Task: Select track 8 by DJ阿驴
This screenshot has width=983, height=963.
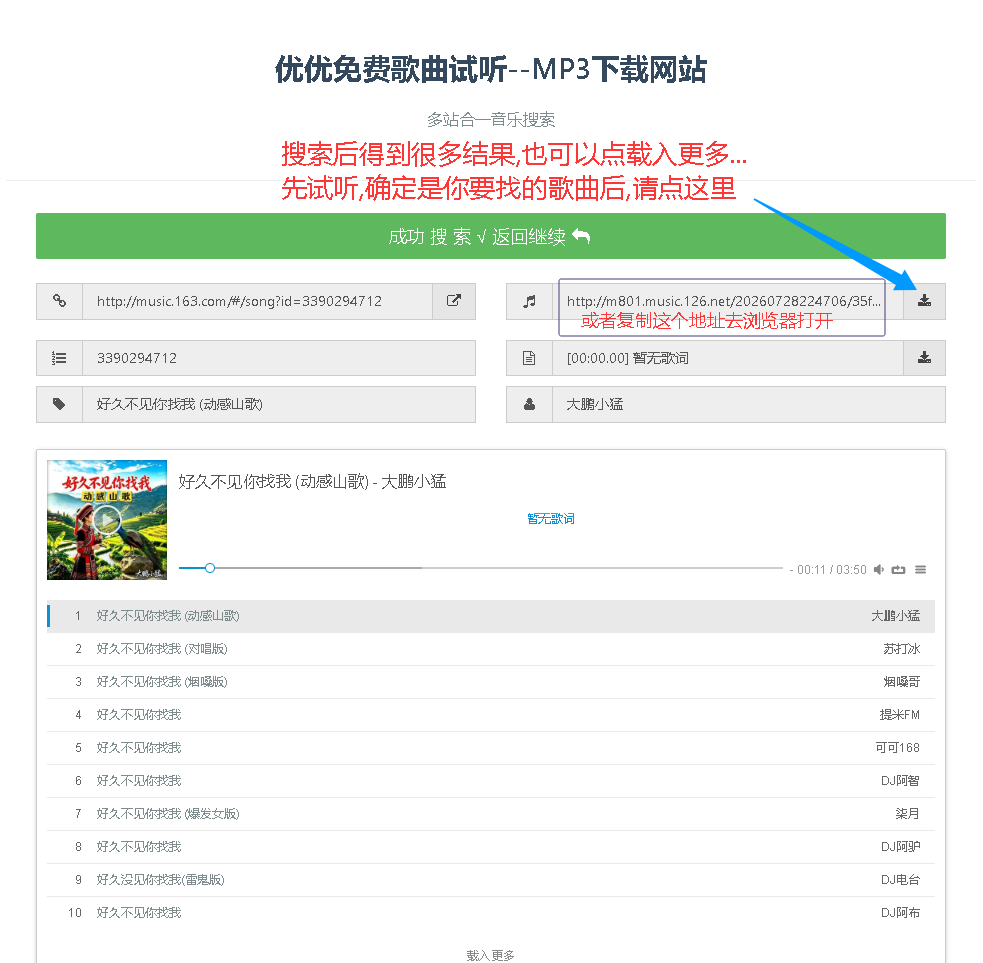Action: pos(491,847)
